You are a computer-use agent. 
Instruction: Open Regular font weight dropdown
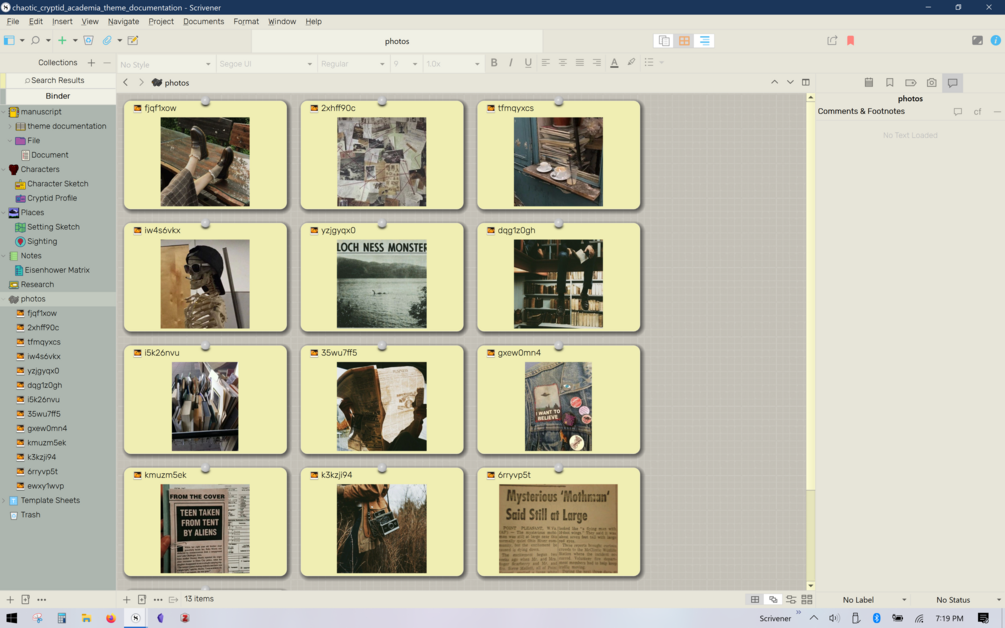click(353, 64)
